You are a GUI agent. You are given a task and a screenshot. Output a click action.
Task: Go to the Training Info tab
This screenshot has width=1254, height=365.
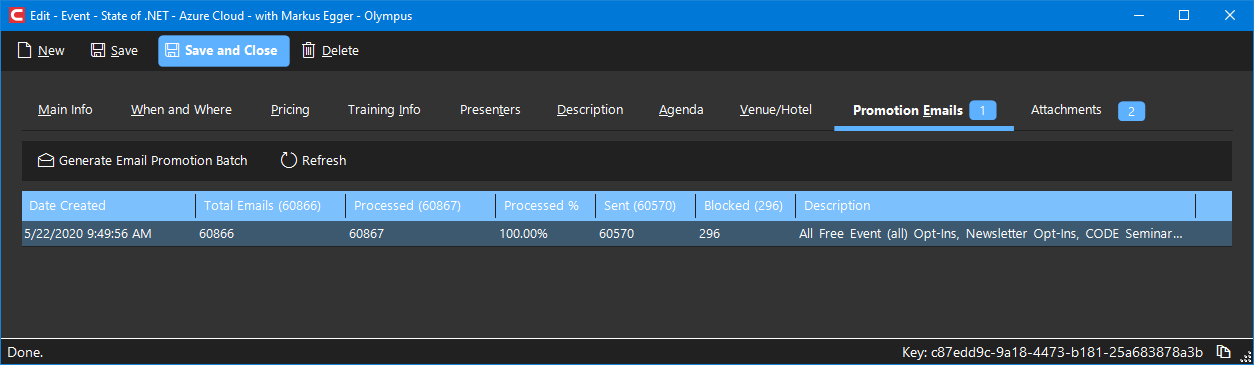384,110
